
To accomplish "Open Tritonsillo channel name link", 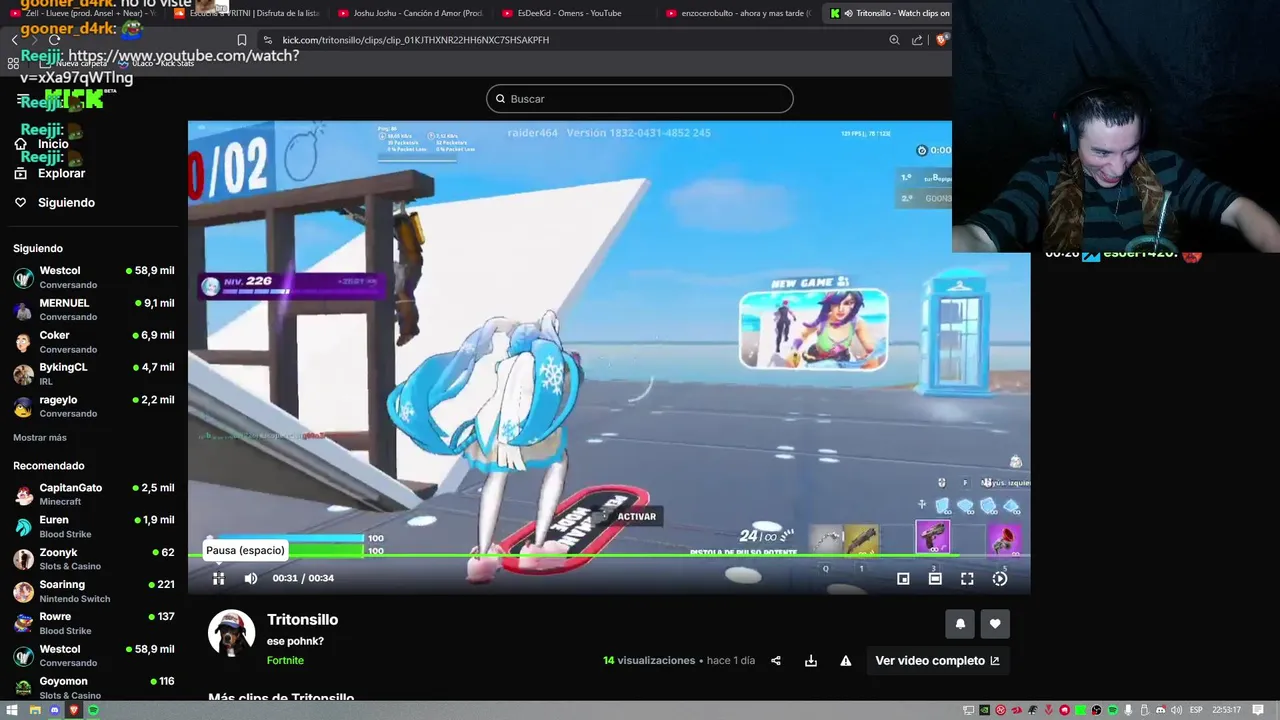I will (302, 620).
